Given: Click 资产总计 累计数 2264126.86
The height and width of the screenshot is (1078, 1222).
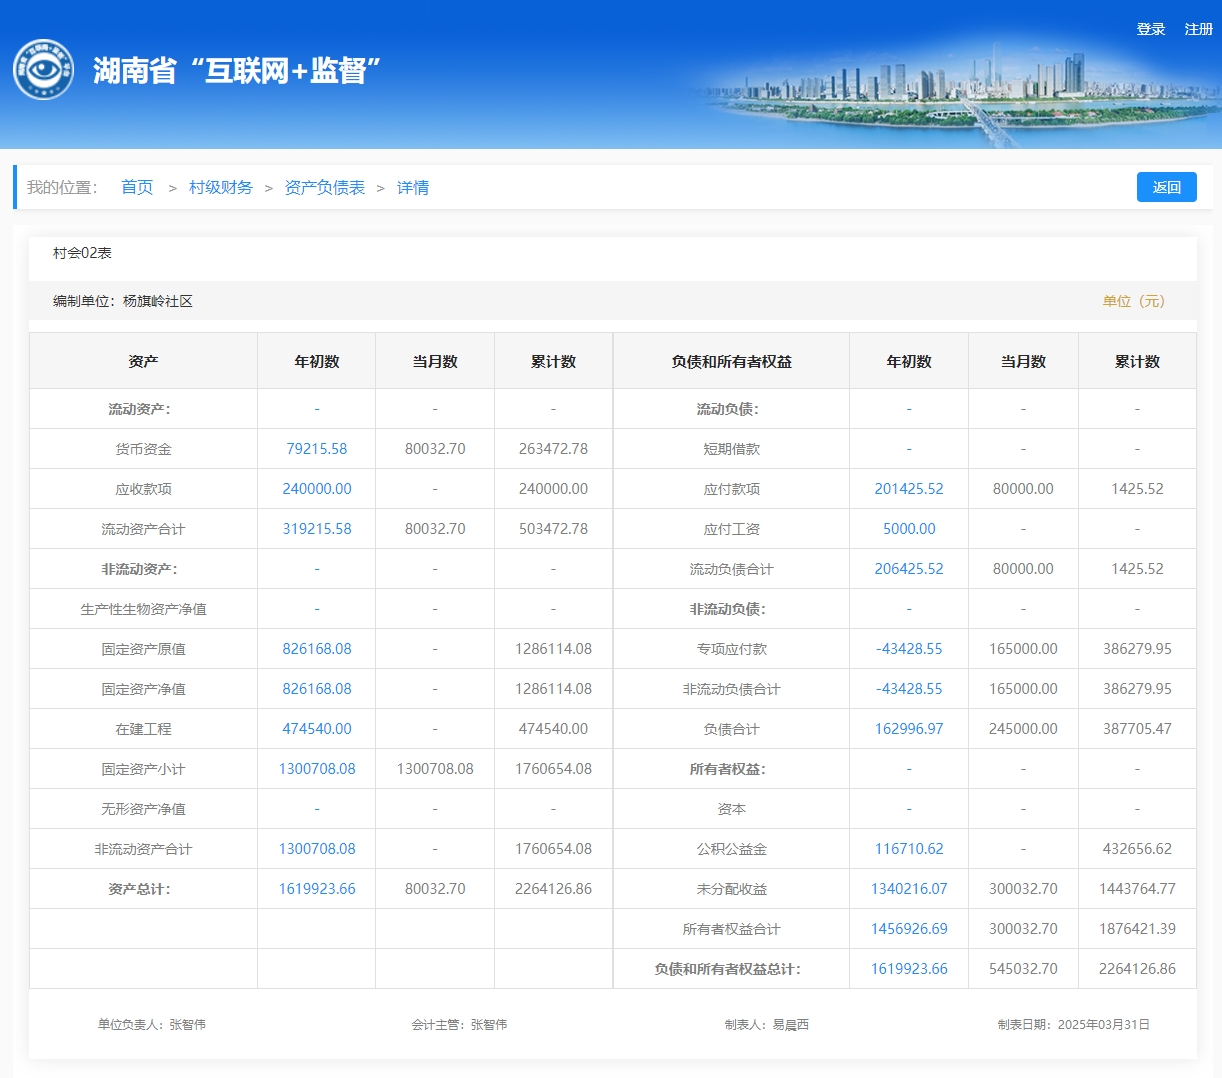Looking at the screenshot, I should tap(553, 889).
